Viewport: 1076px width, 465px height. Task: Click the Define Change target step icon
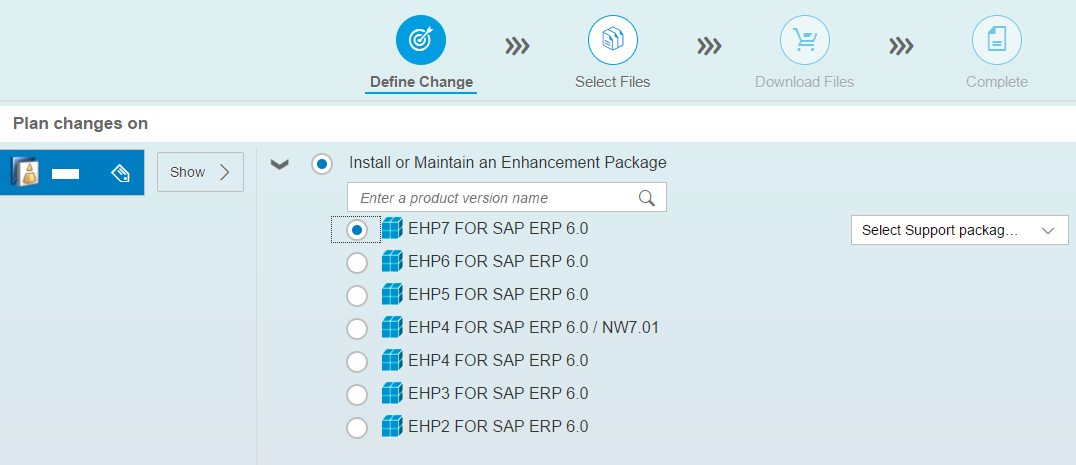click(x=421, y=40)
